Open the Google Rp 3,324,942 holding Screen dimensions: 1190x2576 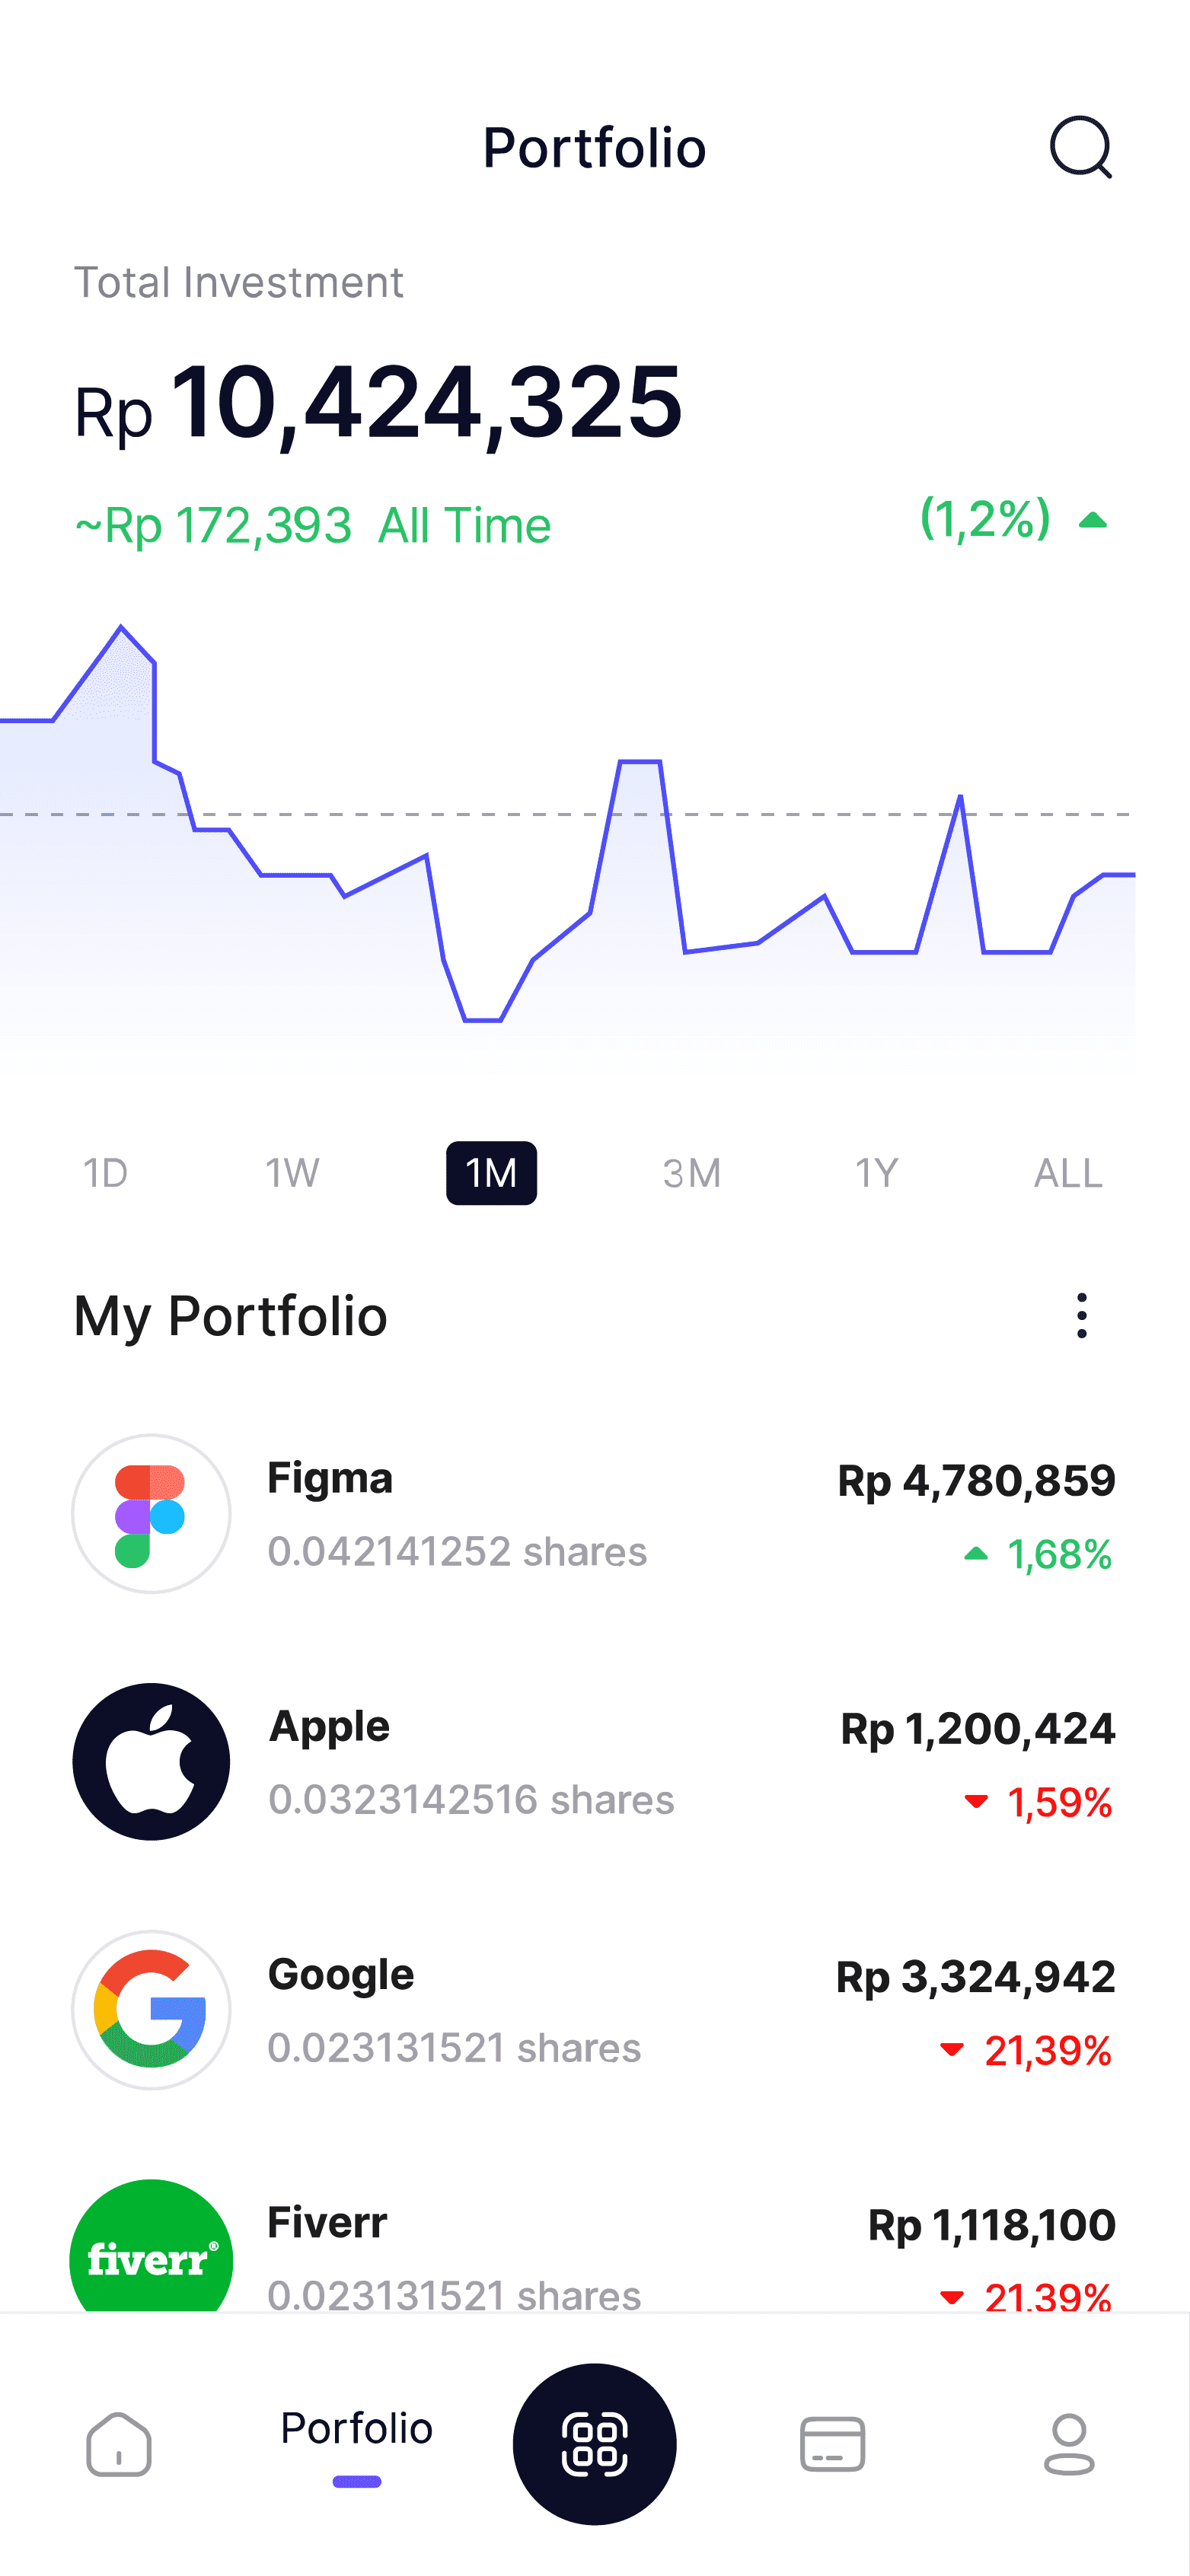pos(594,2010)
